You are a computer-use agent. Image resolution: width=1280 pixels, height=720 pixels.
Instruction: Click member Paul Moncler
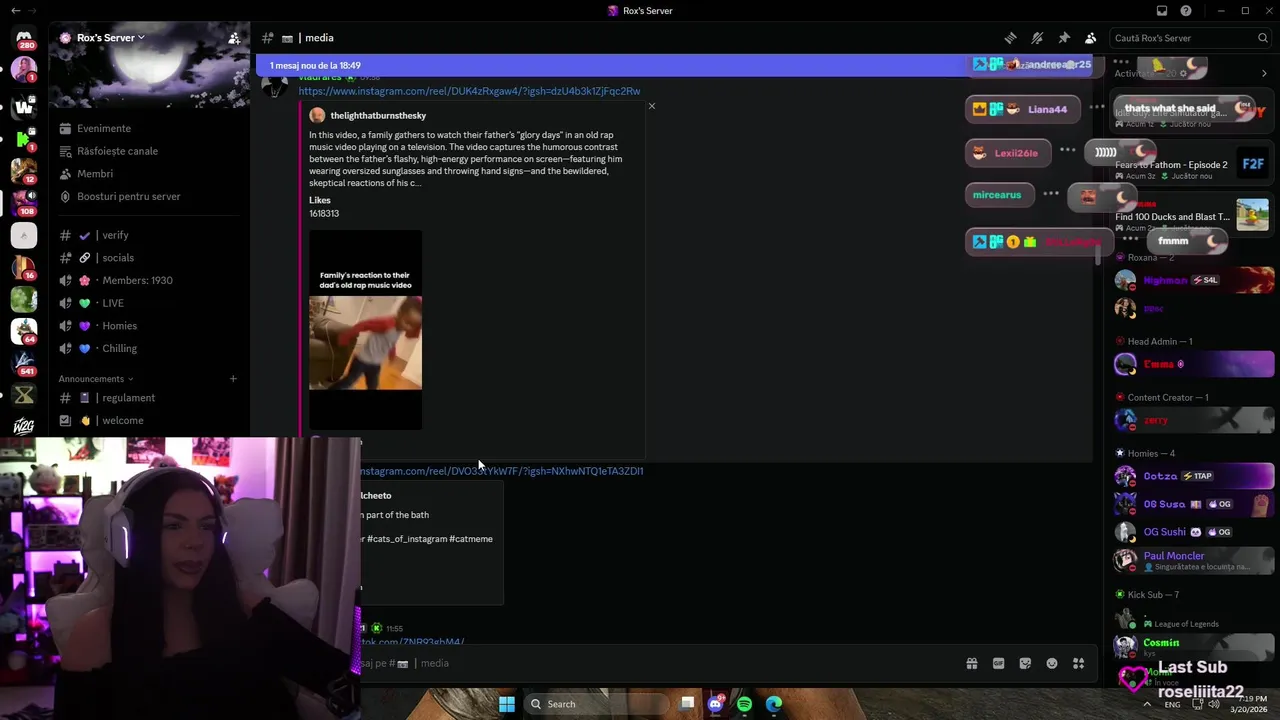[x=1193, y=560]
